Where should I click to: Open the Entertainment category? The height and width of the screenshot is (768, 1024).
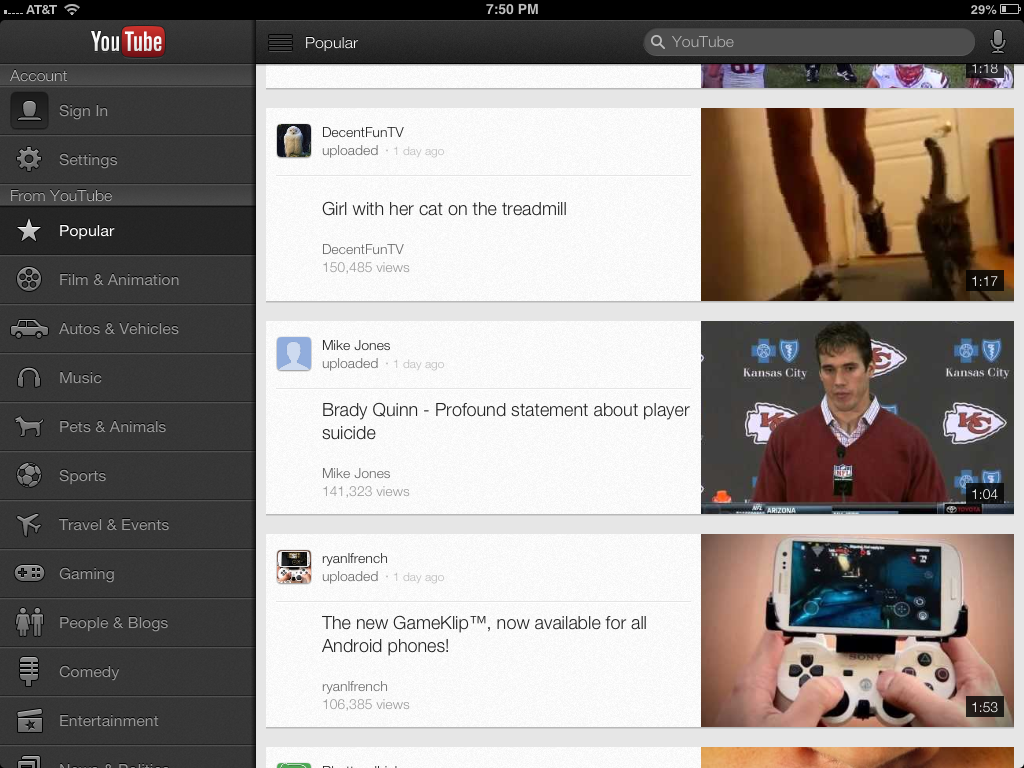click(x=127, y=720)
